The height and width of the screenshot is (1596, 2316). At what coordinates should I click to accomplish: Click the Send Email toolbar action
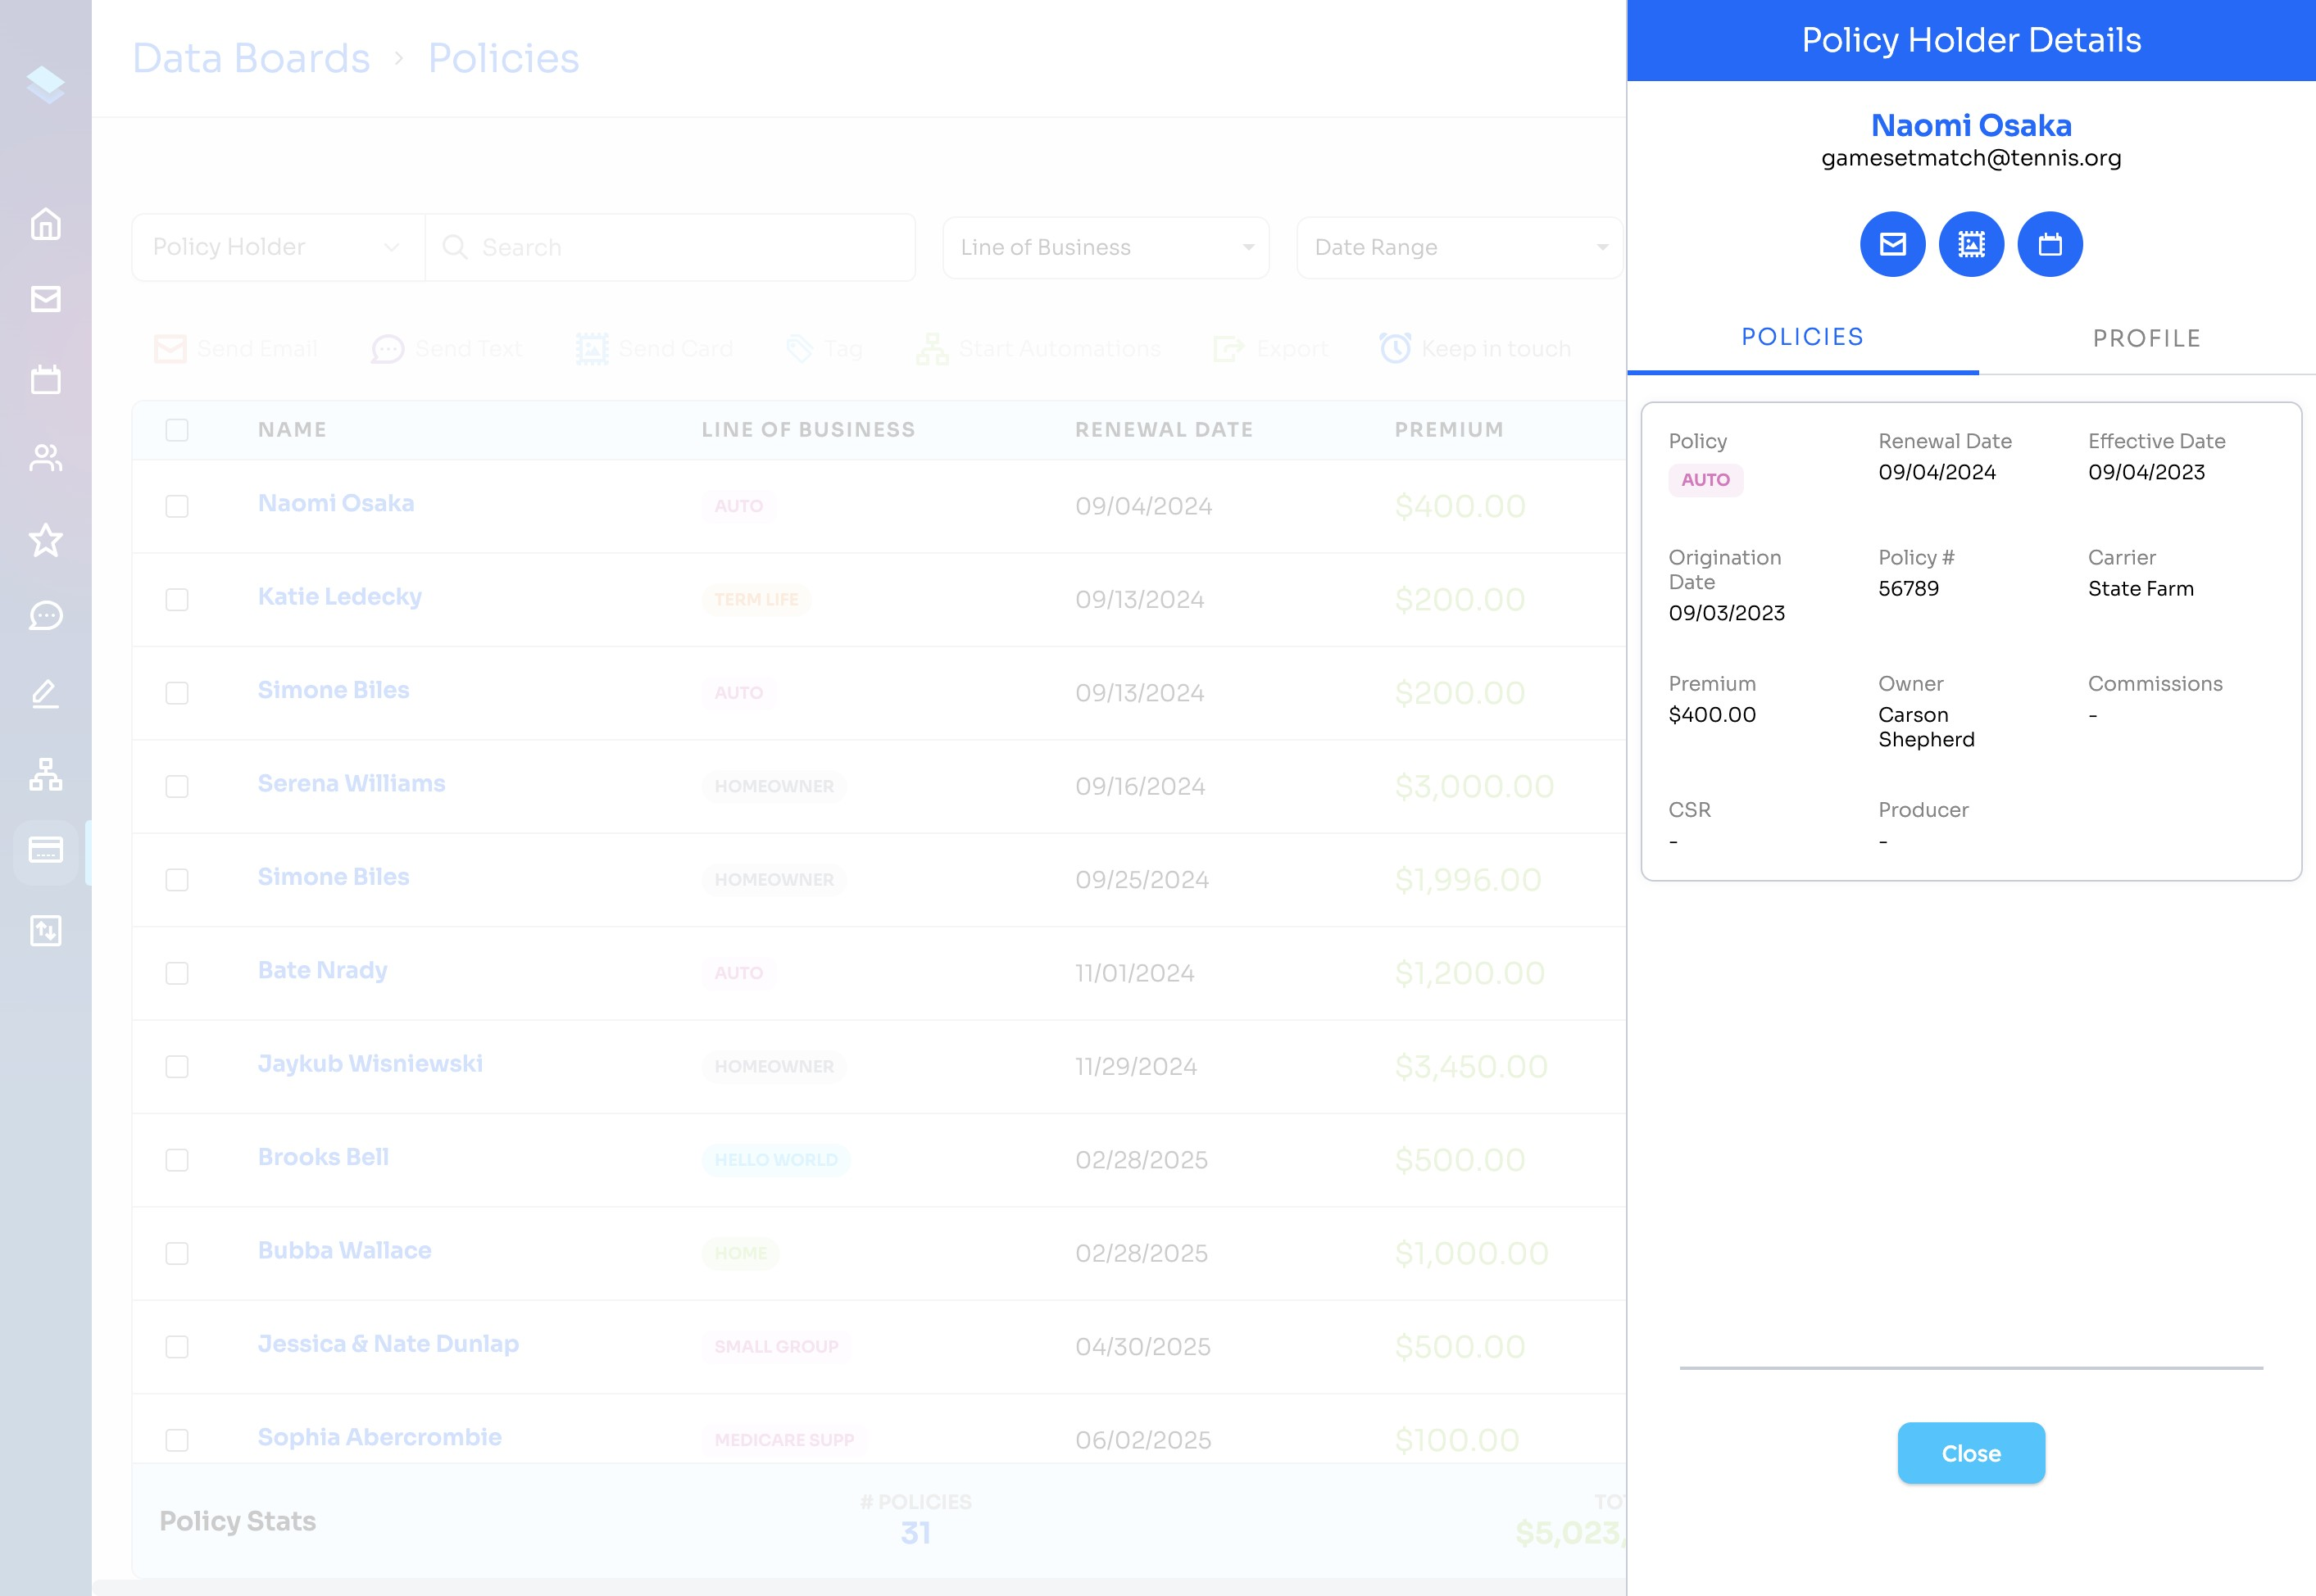click(237, 349)
